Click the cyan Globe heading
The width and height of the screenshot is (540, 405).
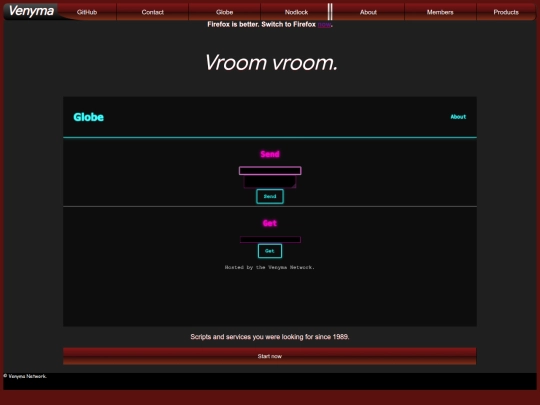coord(89,117)
